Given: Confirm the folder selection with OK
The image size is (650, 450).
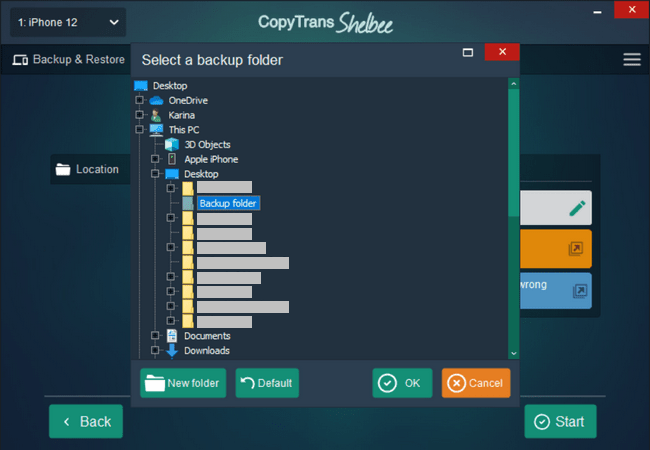Looking at the screenshot, I should (402, 383).
